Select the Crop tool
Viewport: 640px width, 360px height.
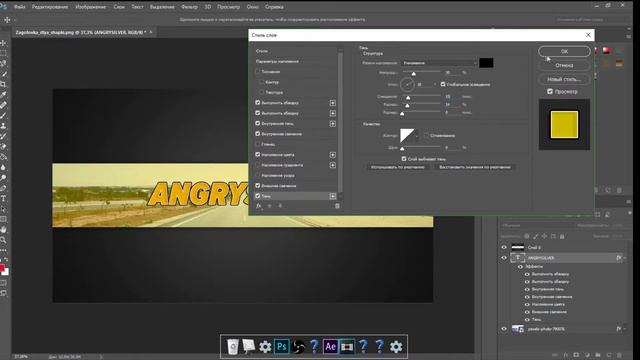[3, 84]
